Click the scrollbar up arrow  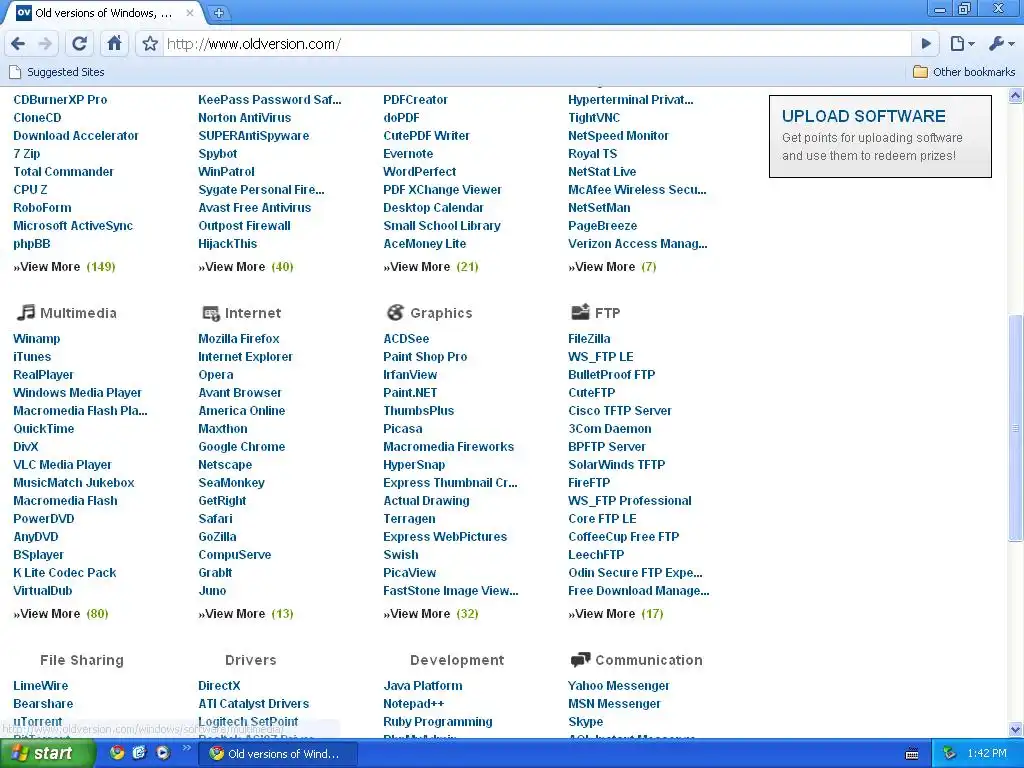(1015, 96)
